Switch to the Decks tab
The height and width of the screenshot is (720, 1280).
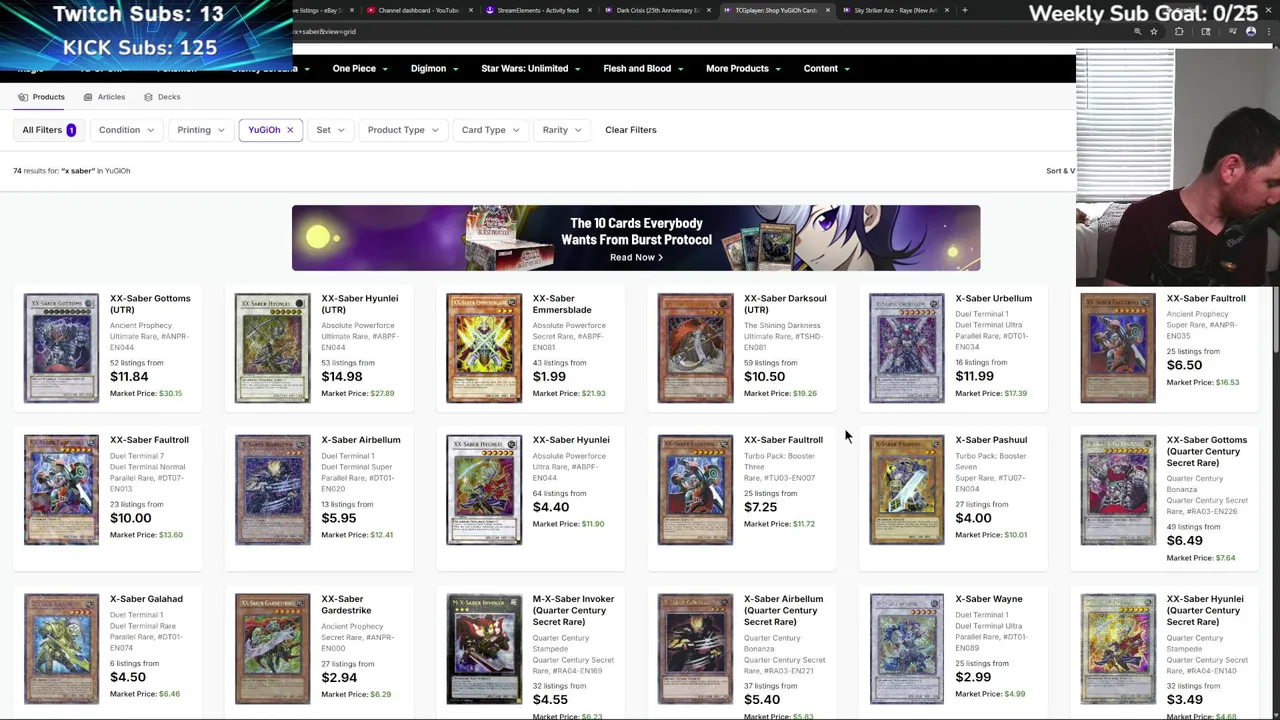(x=162, y=97)
